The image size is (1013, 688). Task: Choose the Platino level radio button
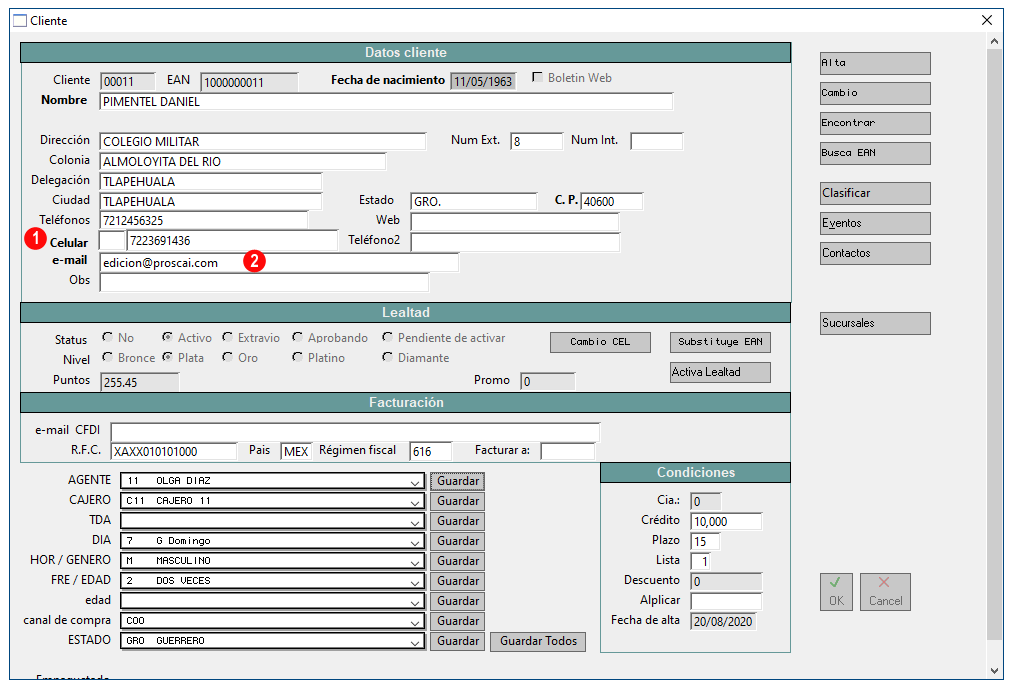click(297, 357)
